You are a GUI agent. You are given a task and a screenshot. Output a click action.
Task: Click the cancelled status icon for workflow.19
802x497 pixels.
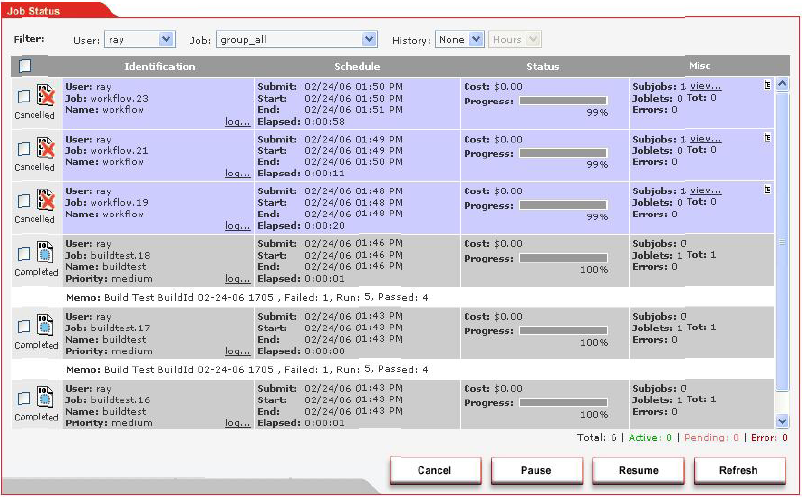[x=45, y=200]
